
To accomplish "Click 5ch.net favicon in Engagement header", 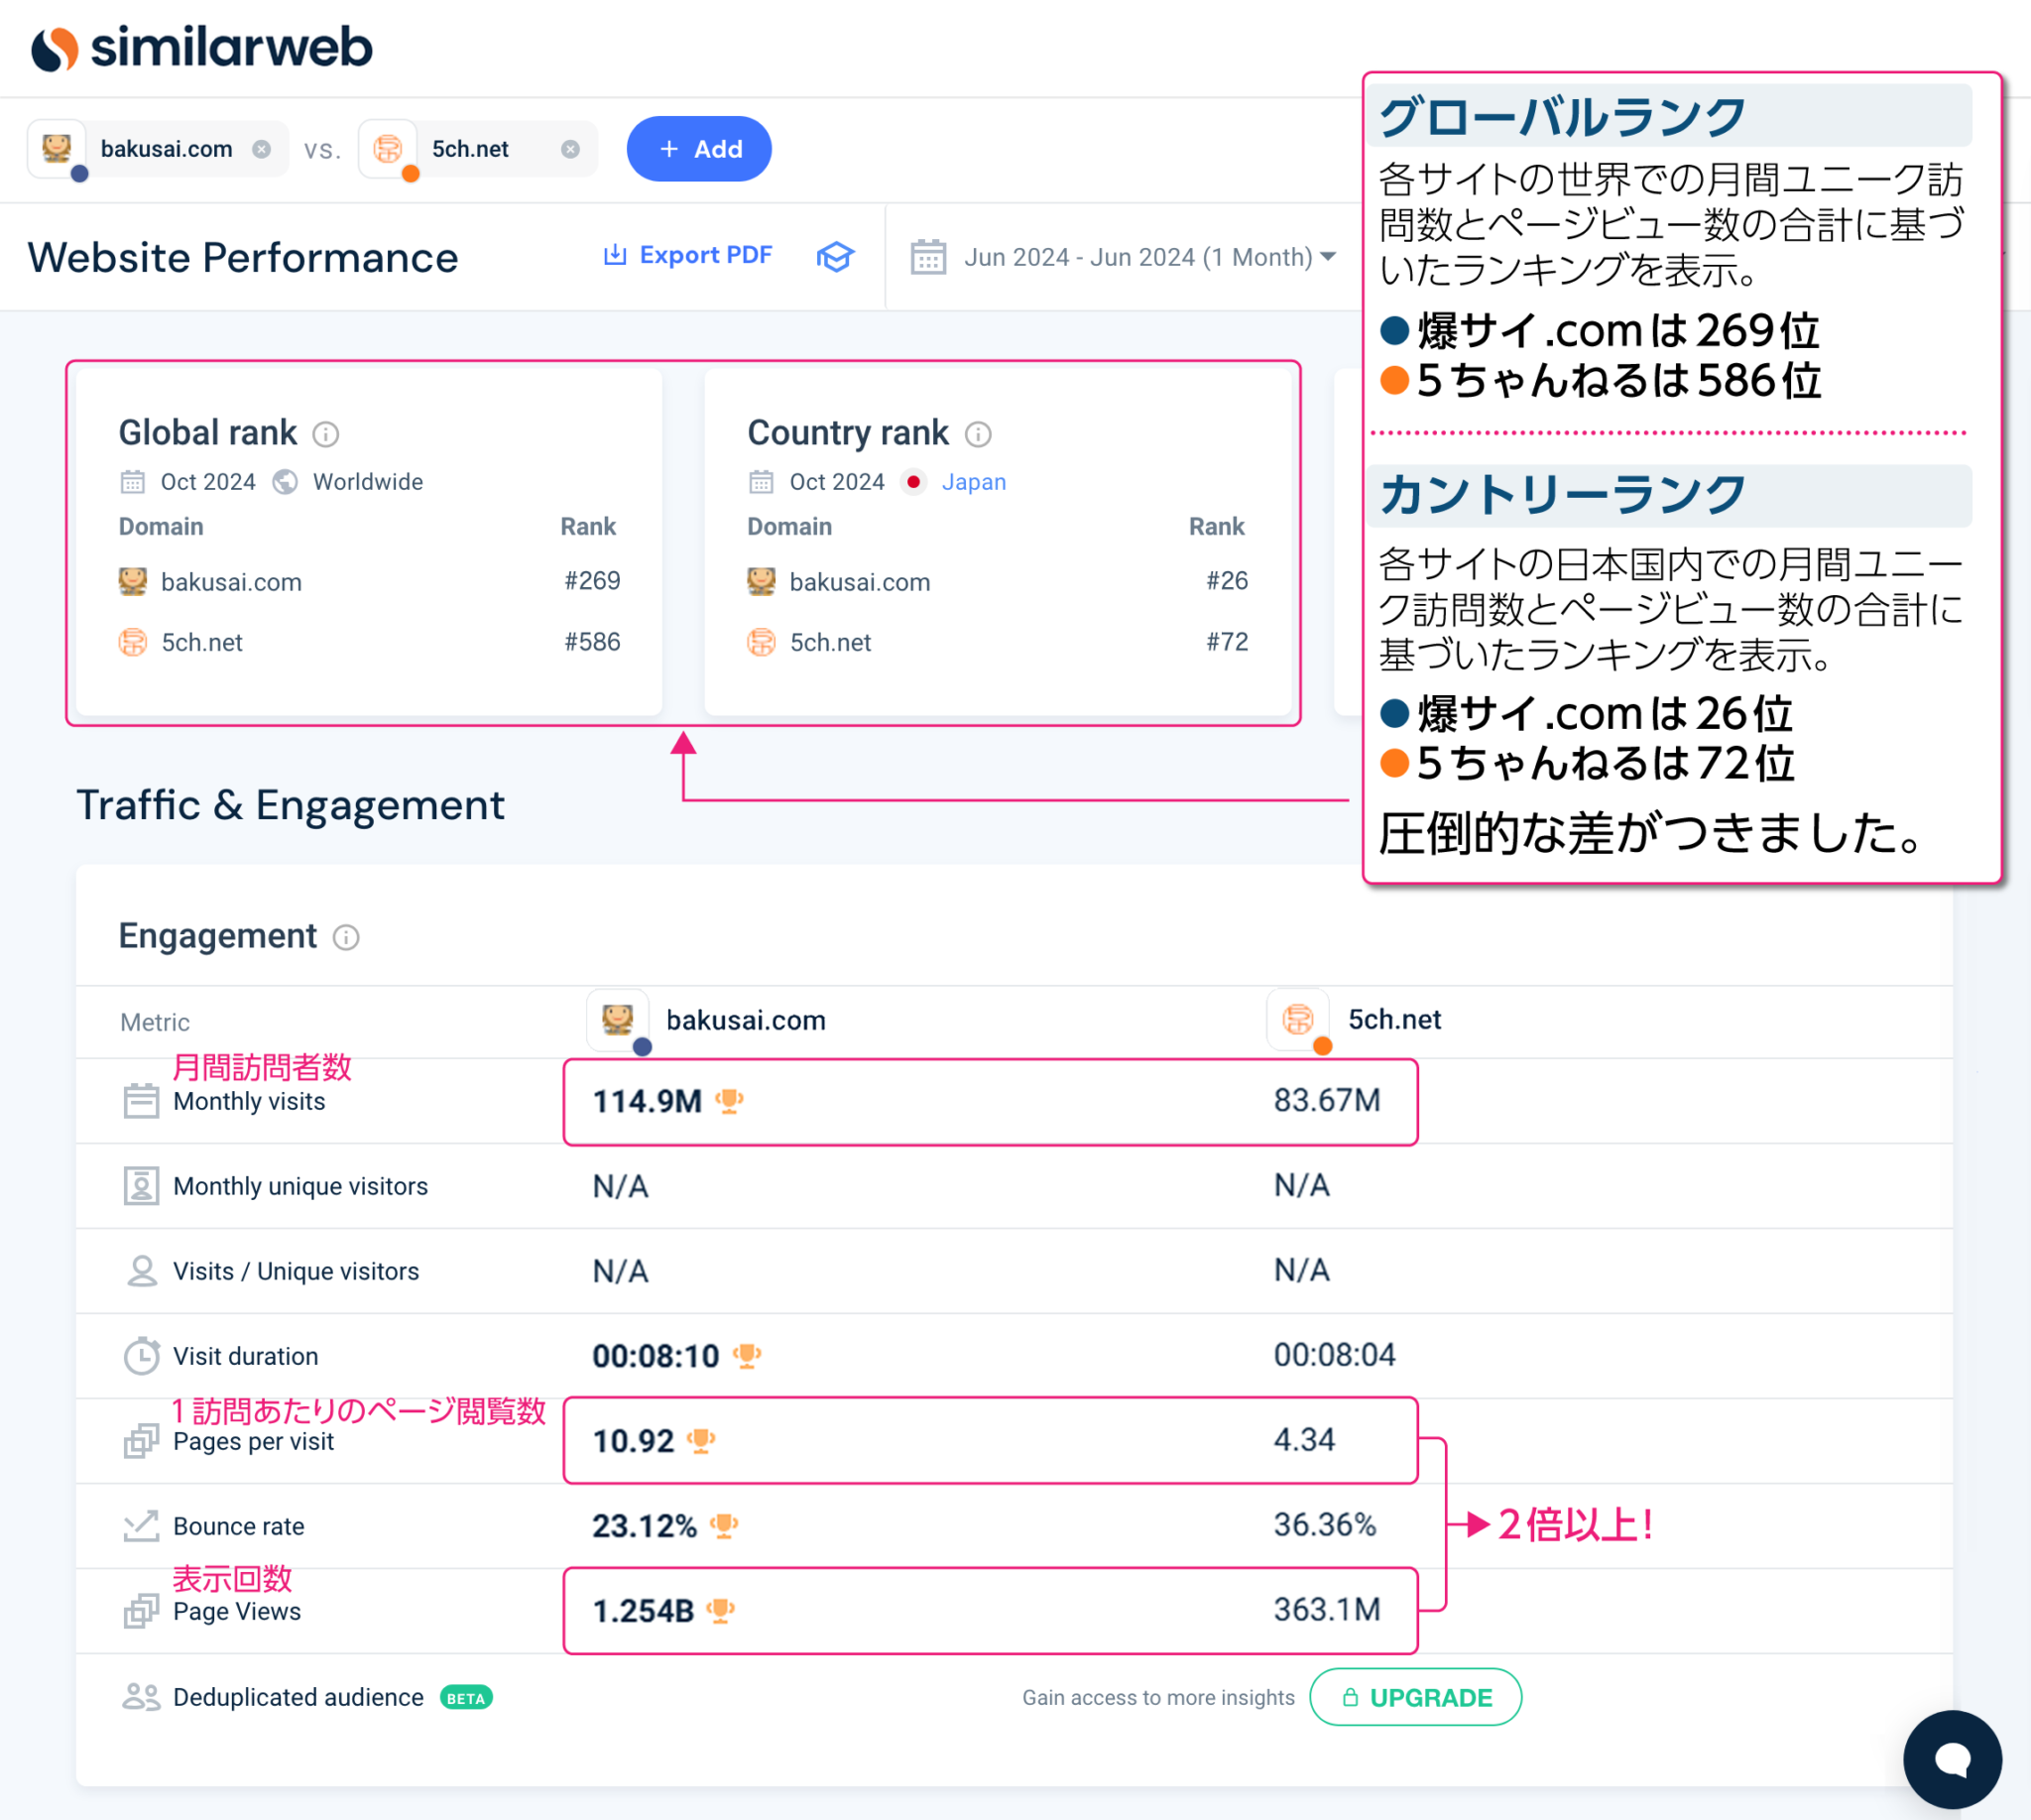I will point(1297,1019).
